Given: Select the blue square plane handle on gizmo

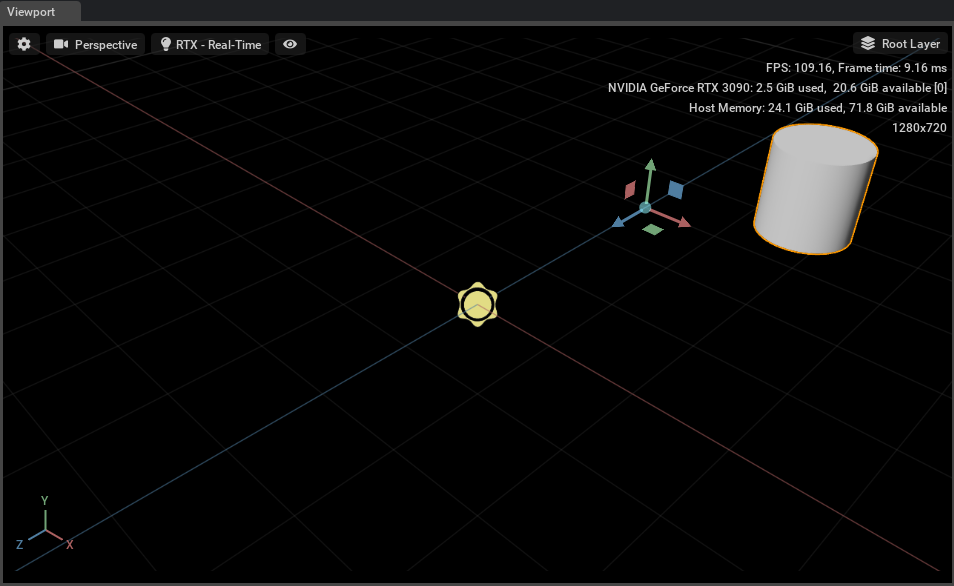Looking at the screenshot, I should pyautogui.click(x=675, y=189).
